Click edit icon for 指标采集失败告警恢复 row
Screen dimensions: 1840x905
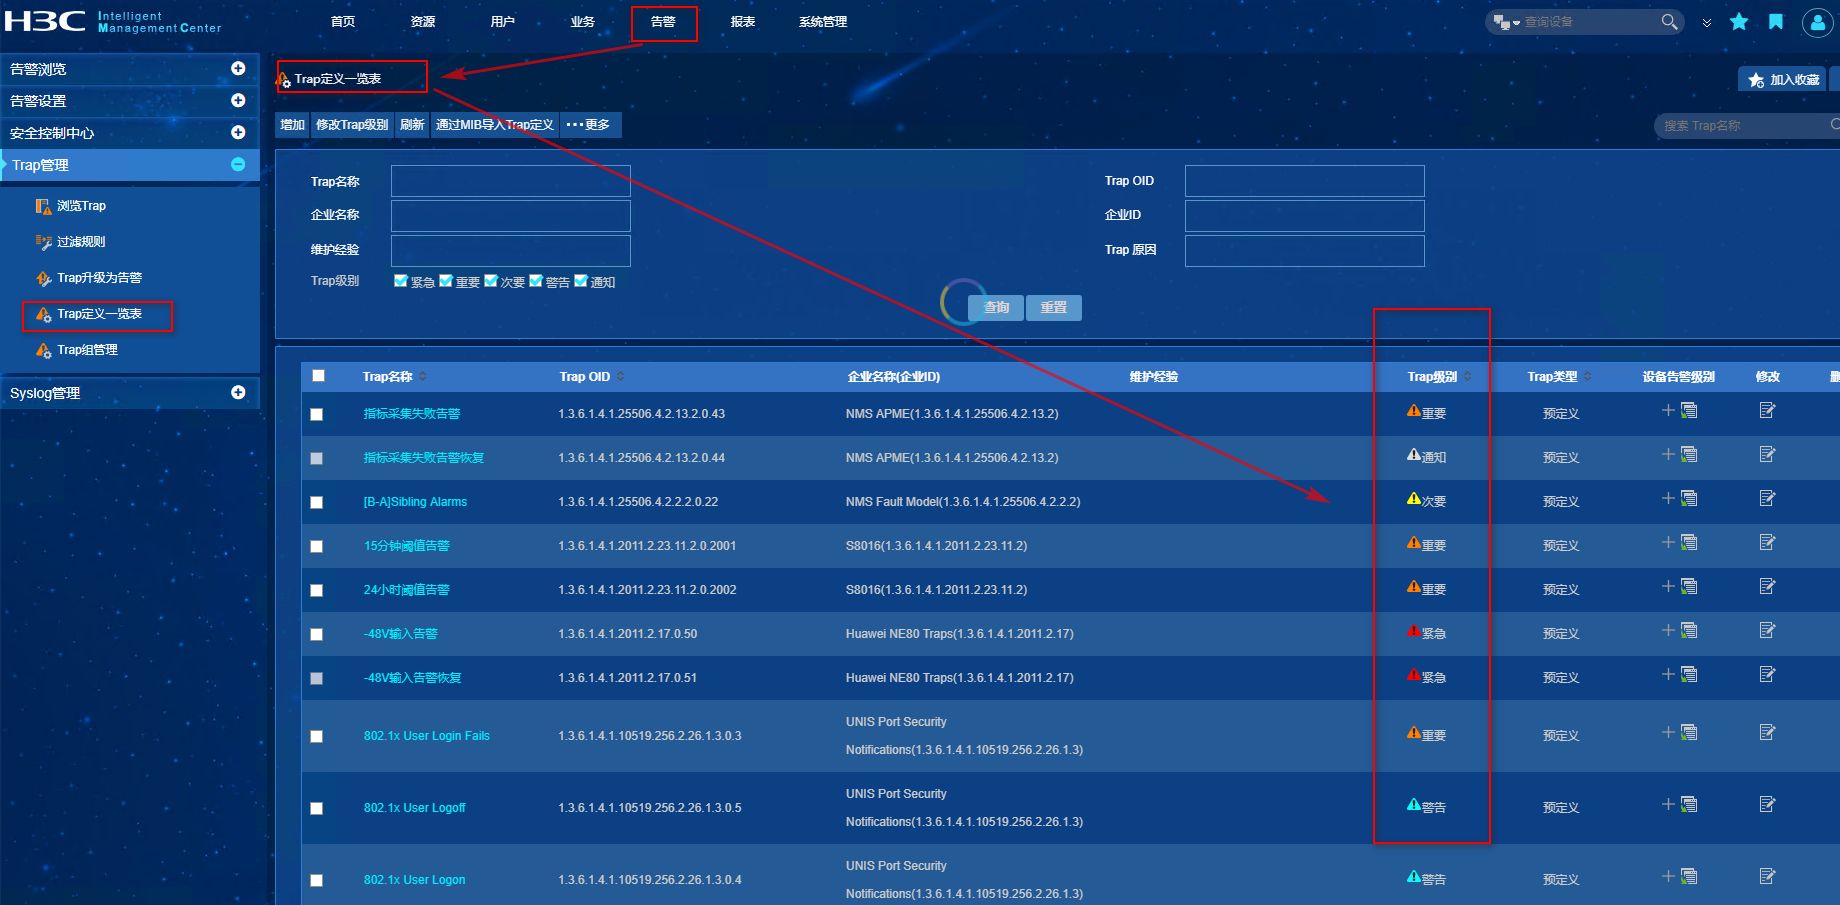[1767, 454]
